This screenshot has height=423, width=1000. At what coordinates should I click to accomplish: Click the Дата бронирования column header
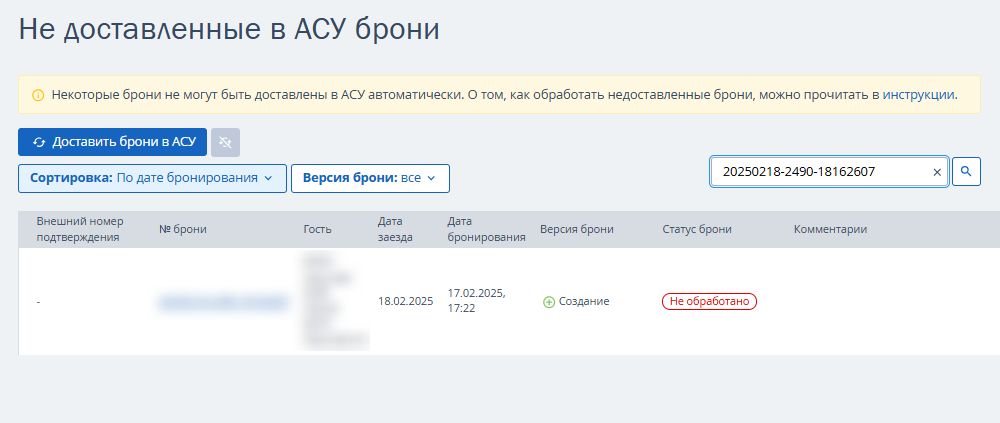[x=487, y=229]
